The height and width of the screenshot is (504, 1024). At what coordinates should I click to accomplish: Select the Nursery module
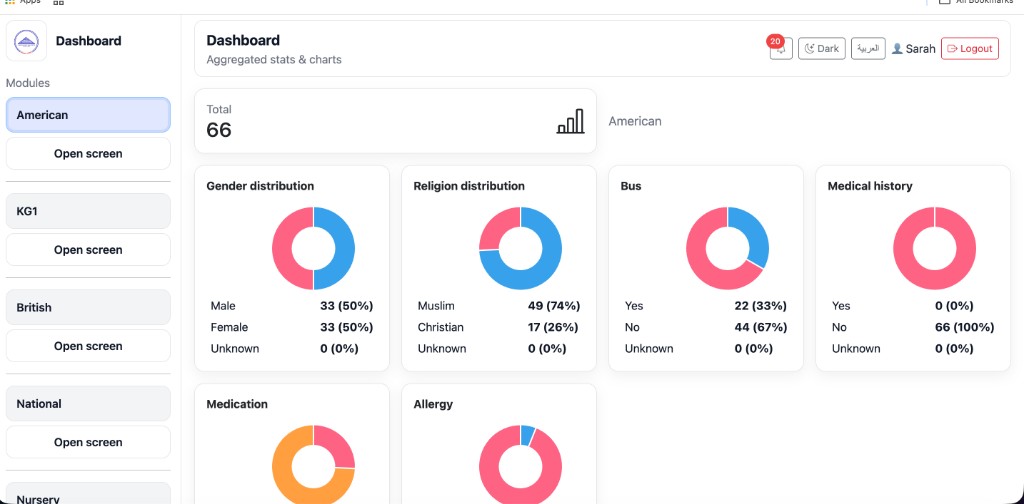coord(88,494)
